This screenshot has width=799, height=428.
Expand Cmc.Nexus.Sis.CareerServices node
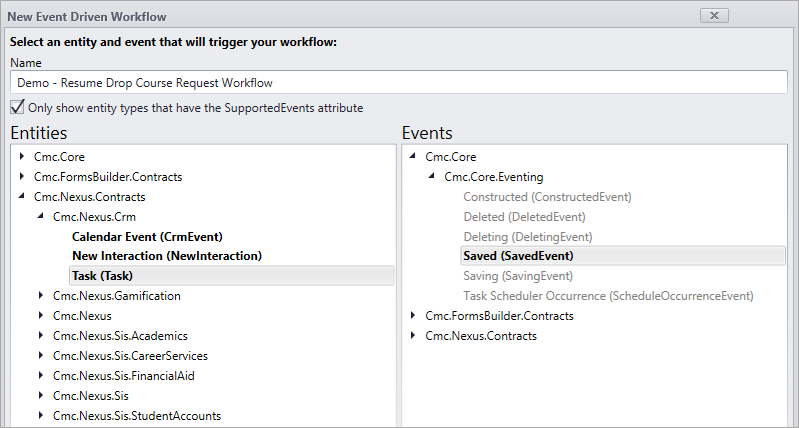tap(41, 356)
